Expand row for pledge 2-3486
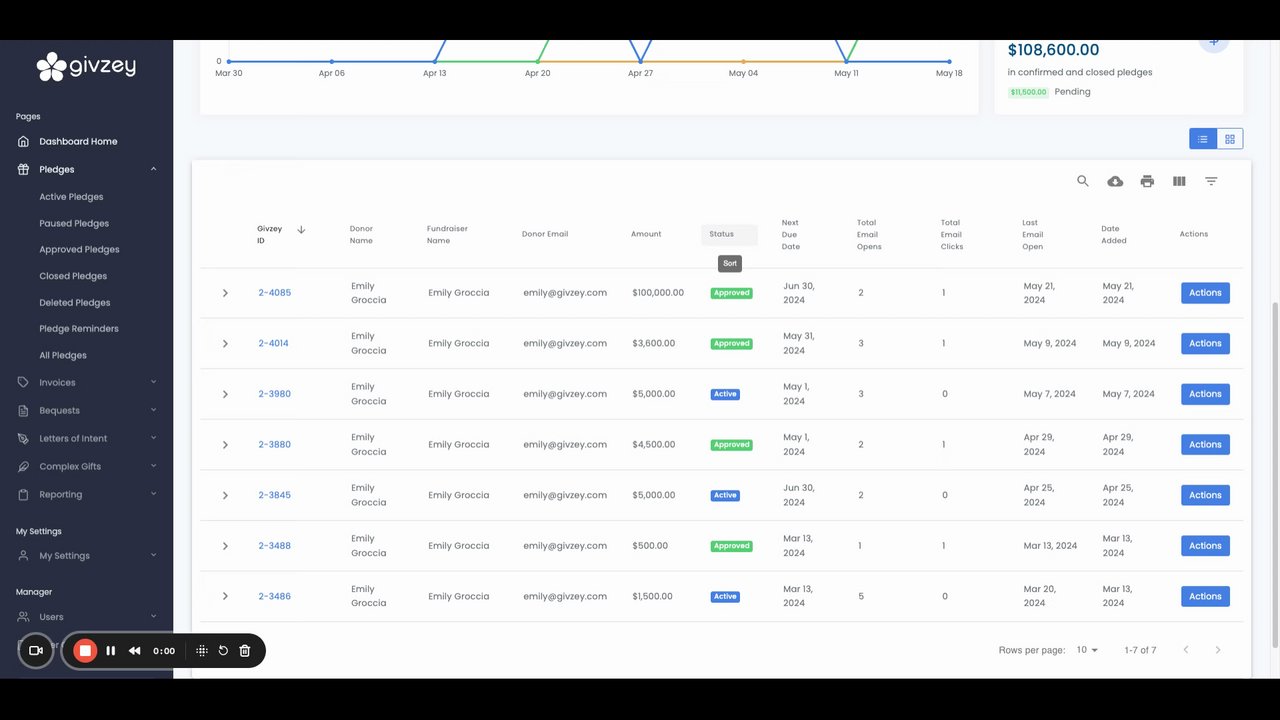This screenshot has width=1280, height=720. click(225, 597)
